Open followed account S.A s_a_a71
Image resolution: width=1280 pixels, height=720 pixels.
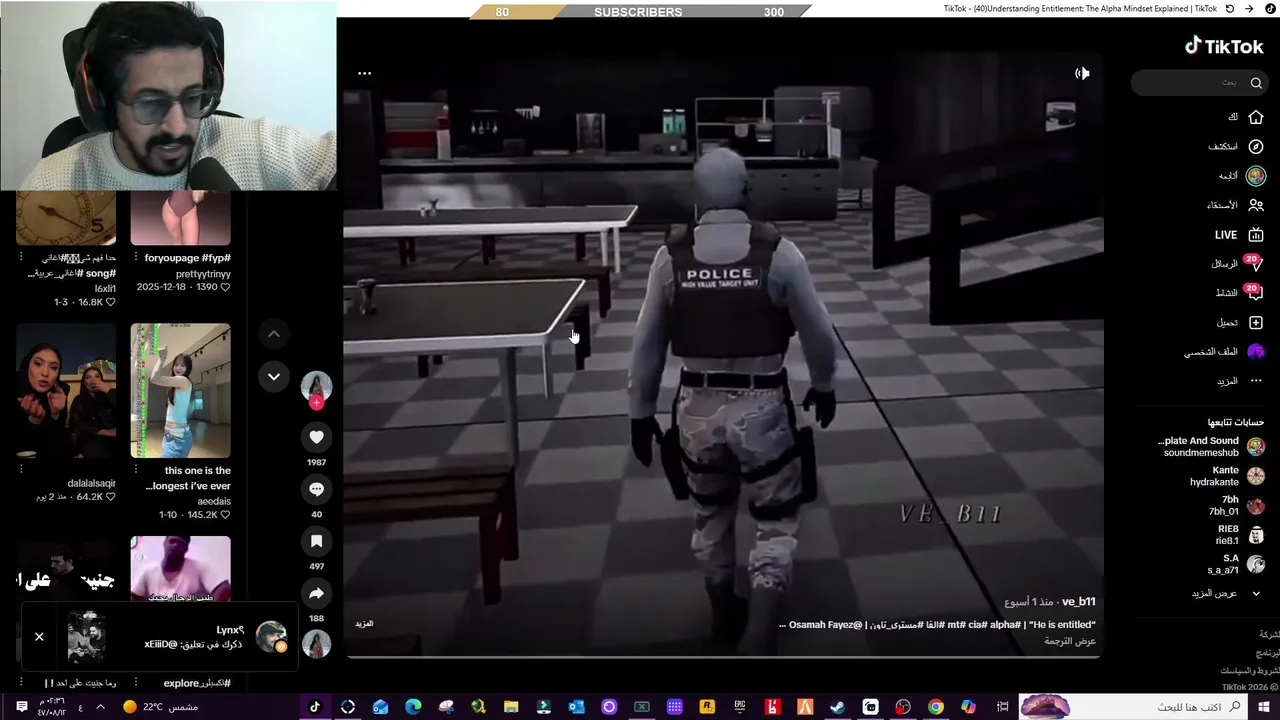click(x=1236, y=564)
